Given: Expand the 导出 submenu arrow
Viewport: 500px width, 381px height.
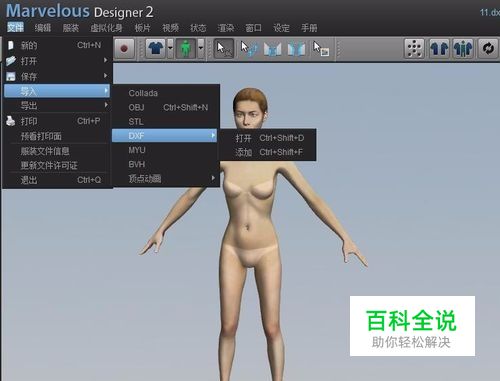Looking at the screenshot, I should [x=106, y=105].
